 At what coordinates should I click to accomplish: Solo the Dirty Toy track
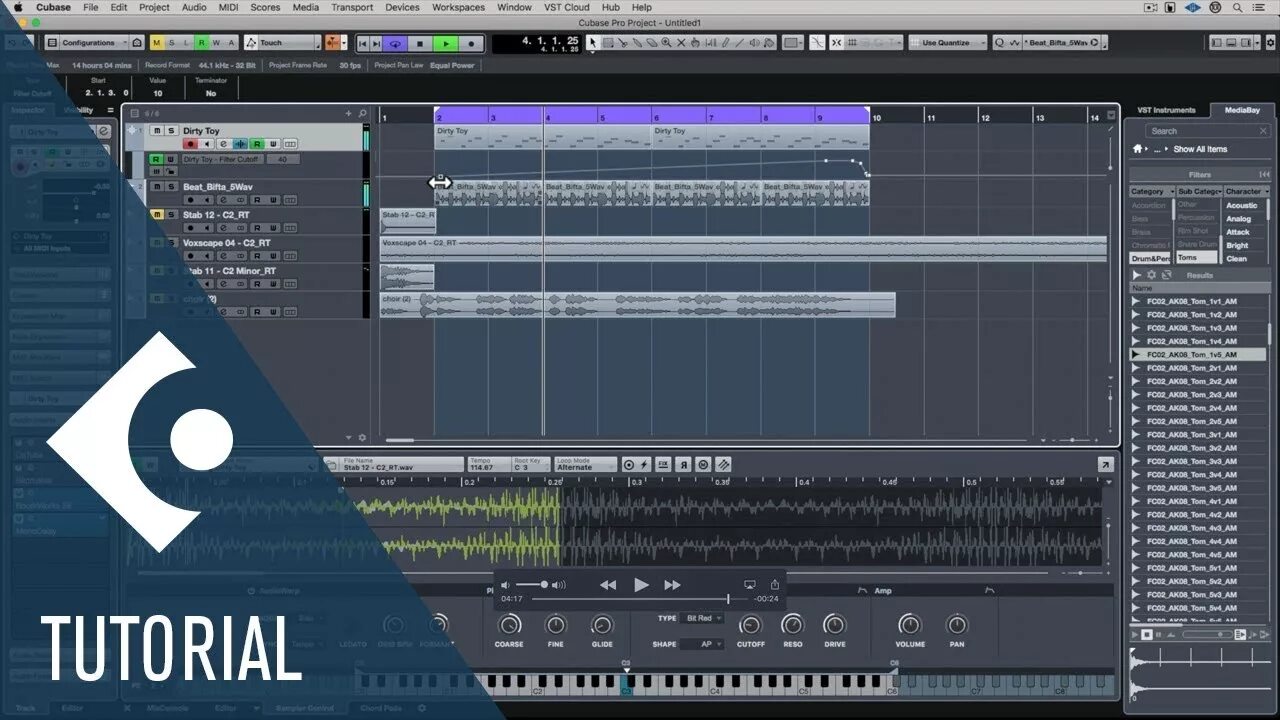click(x=171, y=131)
